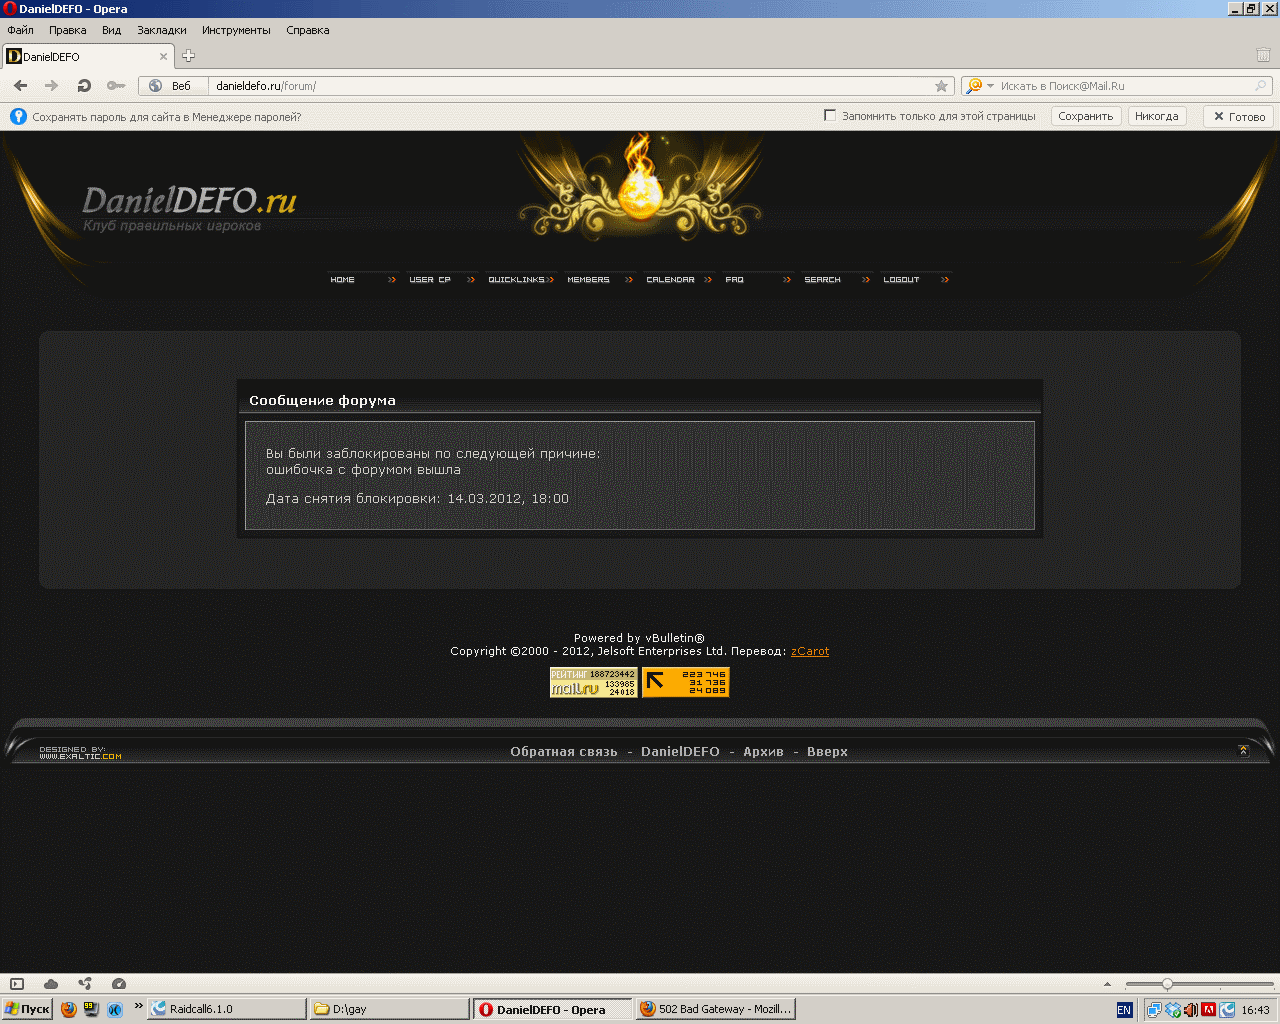Open the Справка menu
Viewport: 1280px width, 1024px height.
308,30
